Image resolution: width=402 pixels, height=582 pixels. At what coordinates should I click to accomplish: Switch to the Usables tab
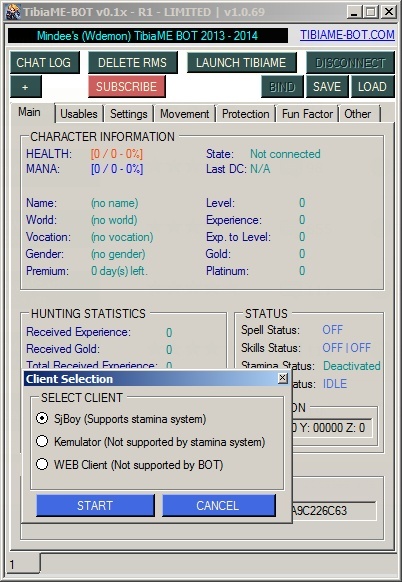[x=79, y=114]
